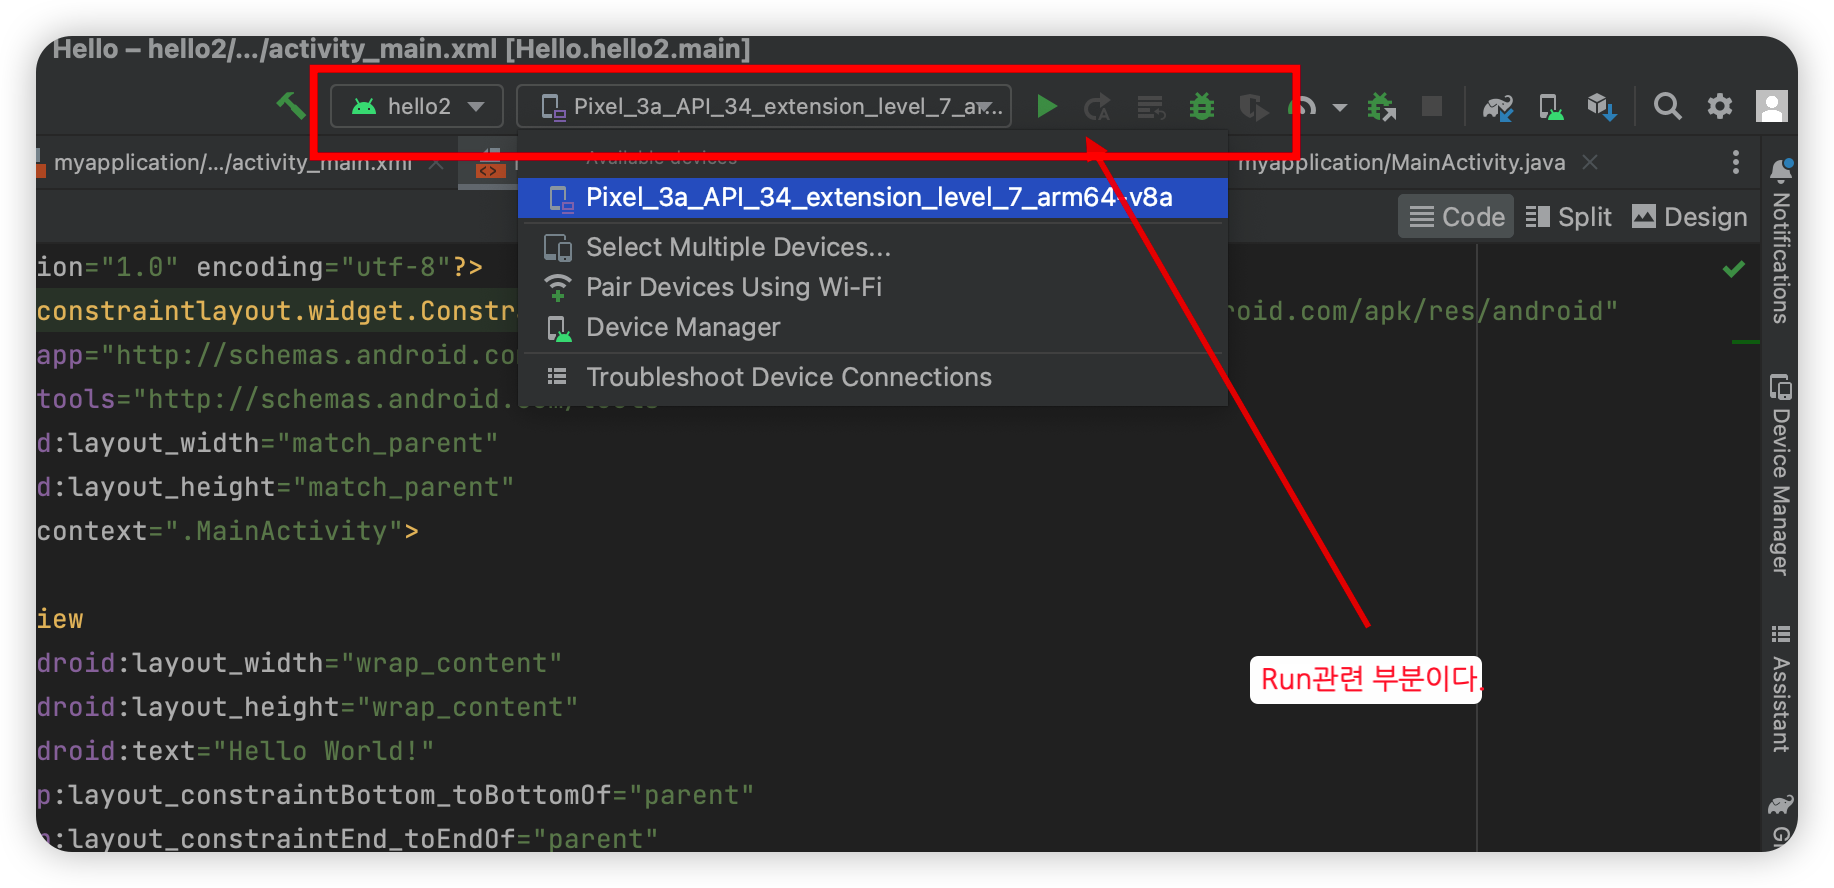This screenshot has width=1834, height=888.
Task: Start debugging with the green bug icon
Action: click(1202, 106)
